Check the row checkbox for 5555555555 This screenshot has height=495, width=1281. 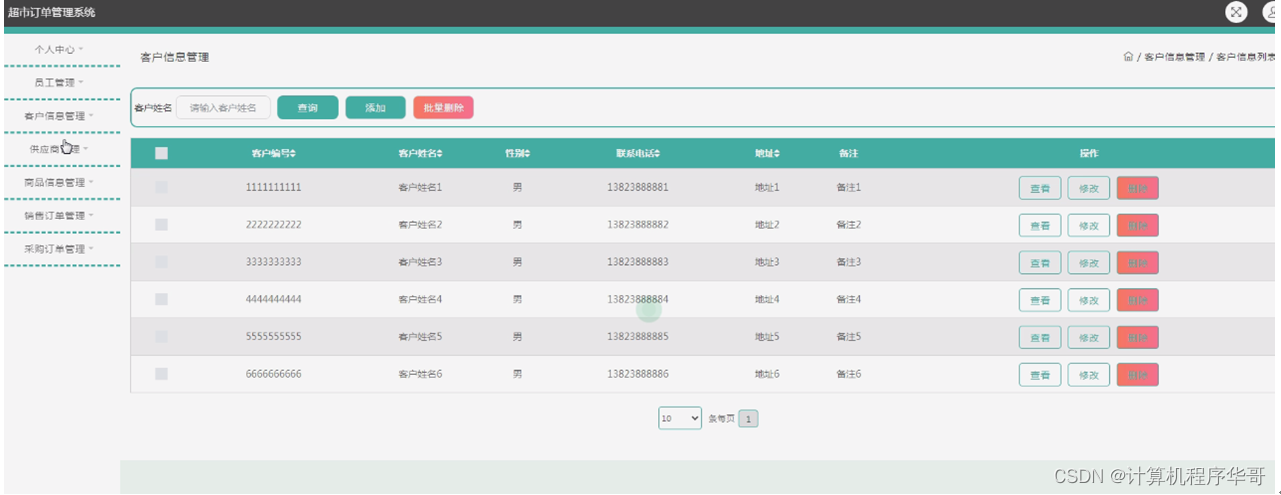click(162, 337)
